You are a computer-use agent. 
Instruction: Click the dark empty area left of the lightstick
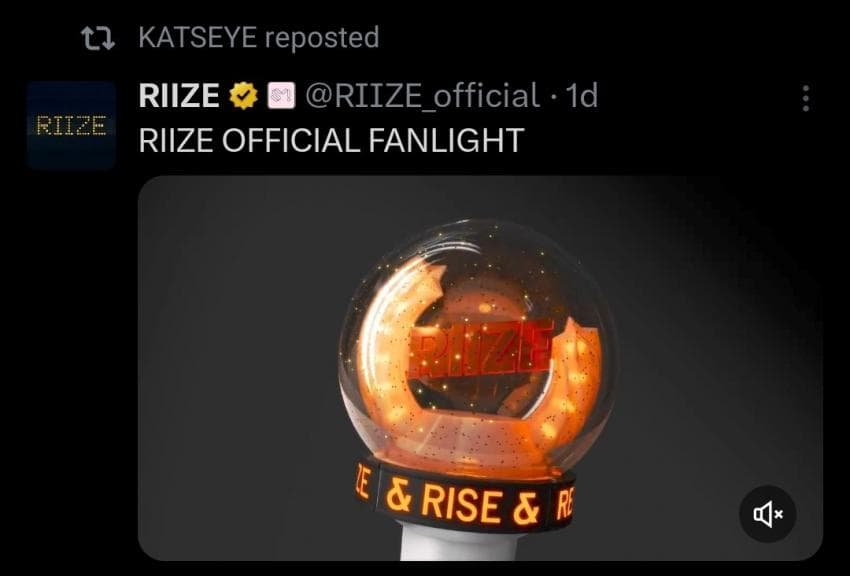pyautogui.click(x=239, y=368)
